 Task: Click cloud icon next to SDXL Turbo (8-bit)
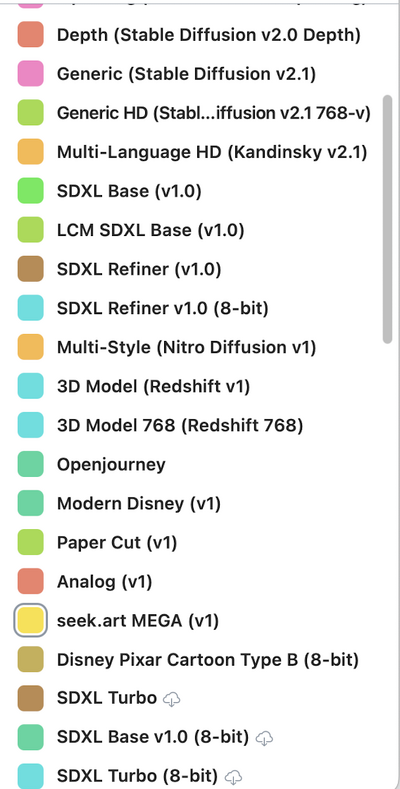click(233, 776)
